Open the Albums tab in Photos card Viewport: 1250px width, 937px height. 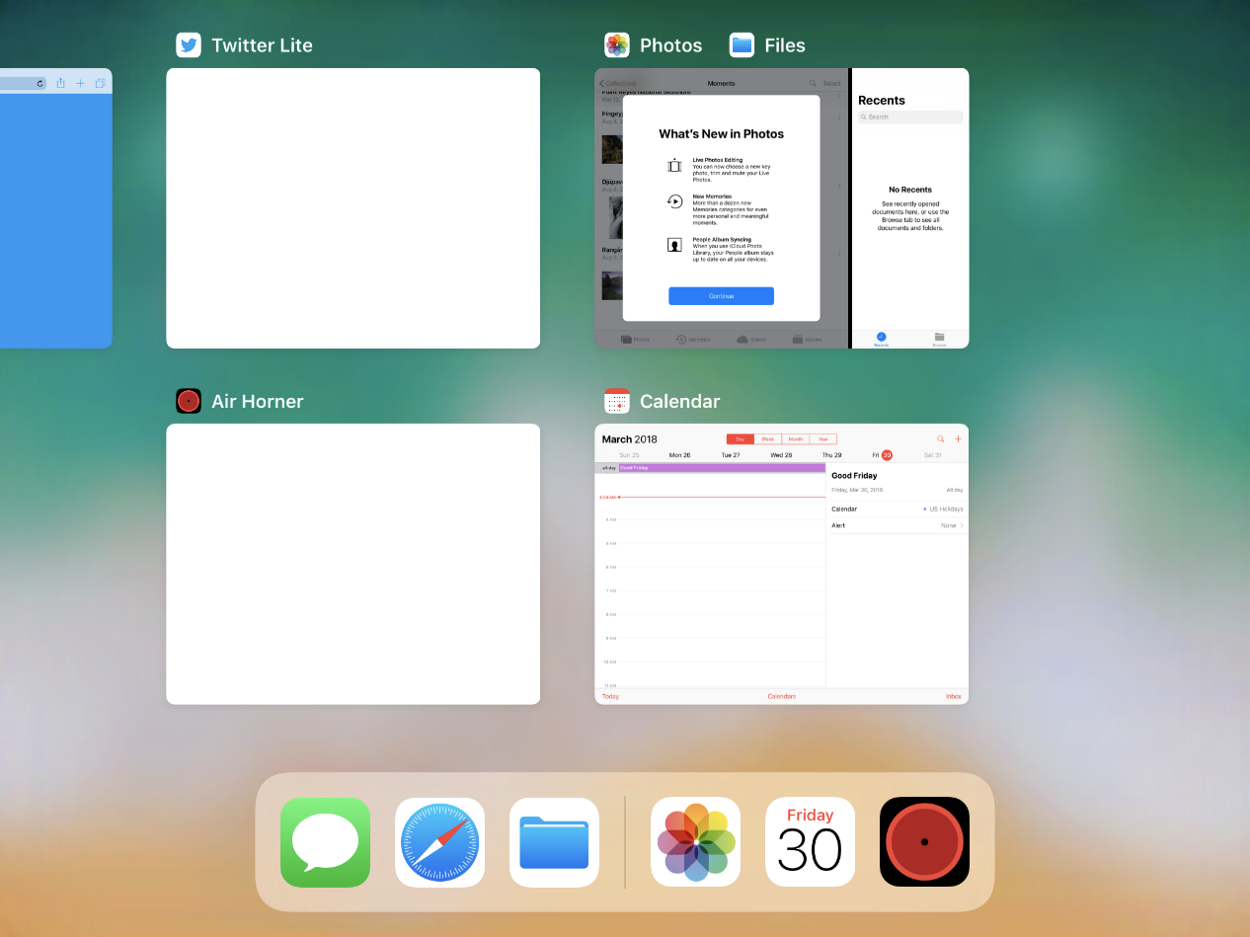point(807,339)
